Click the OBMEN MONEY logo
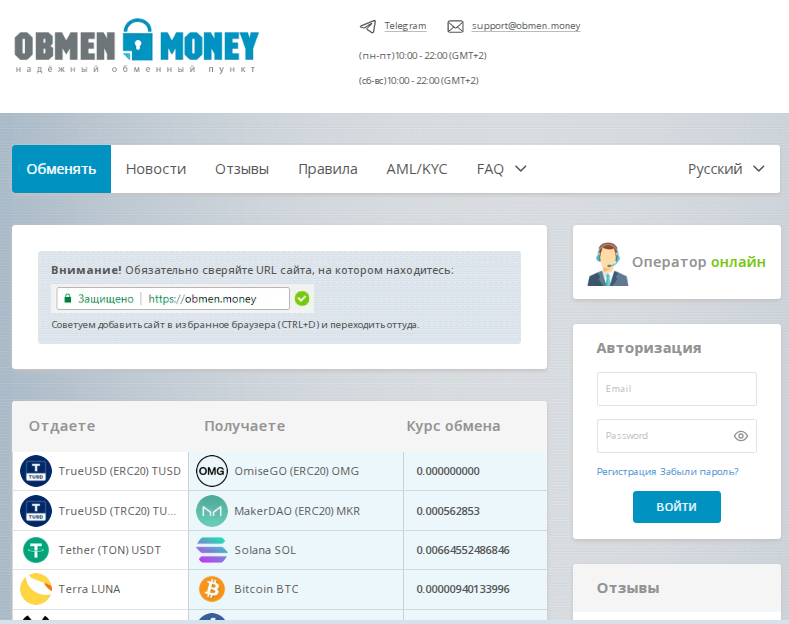789x624 pixels. click(136, 46)
